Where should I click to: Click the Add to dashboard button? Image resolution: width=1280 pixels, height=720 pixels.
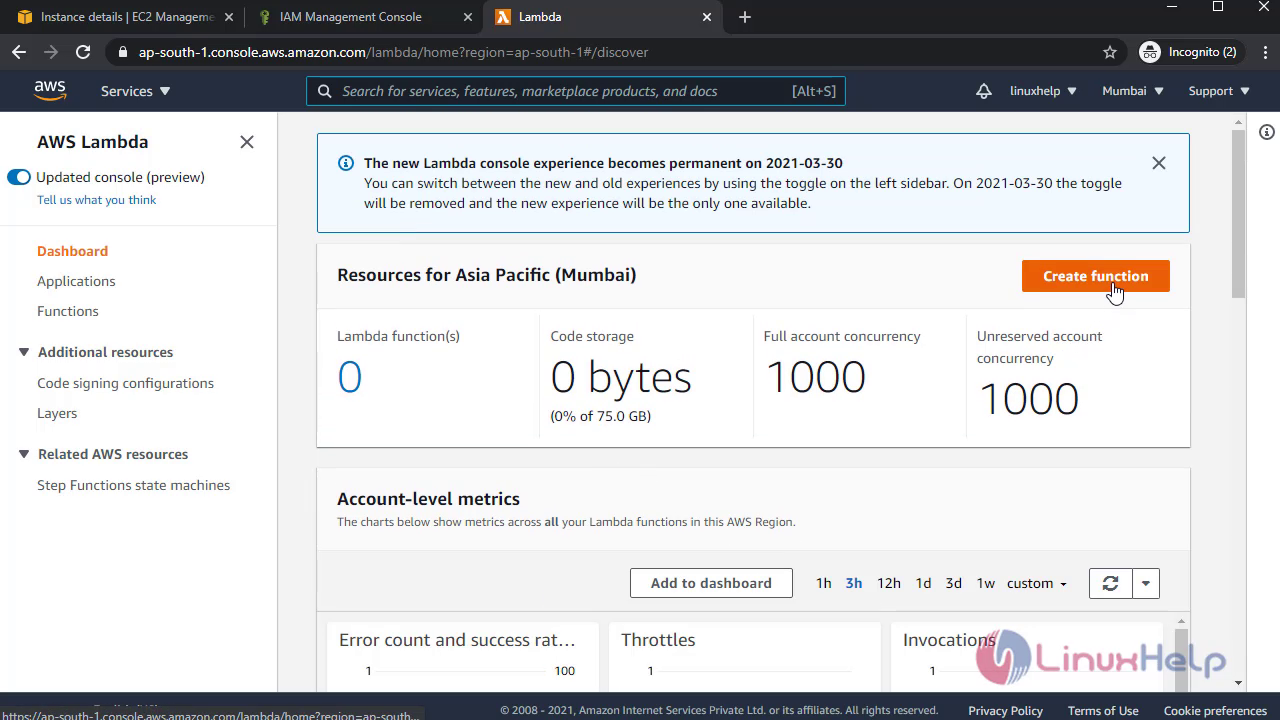coord(711,583)
